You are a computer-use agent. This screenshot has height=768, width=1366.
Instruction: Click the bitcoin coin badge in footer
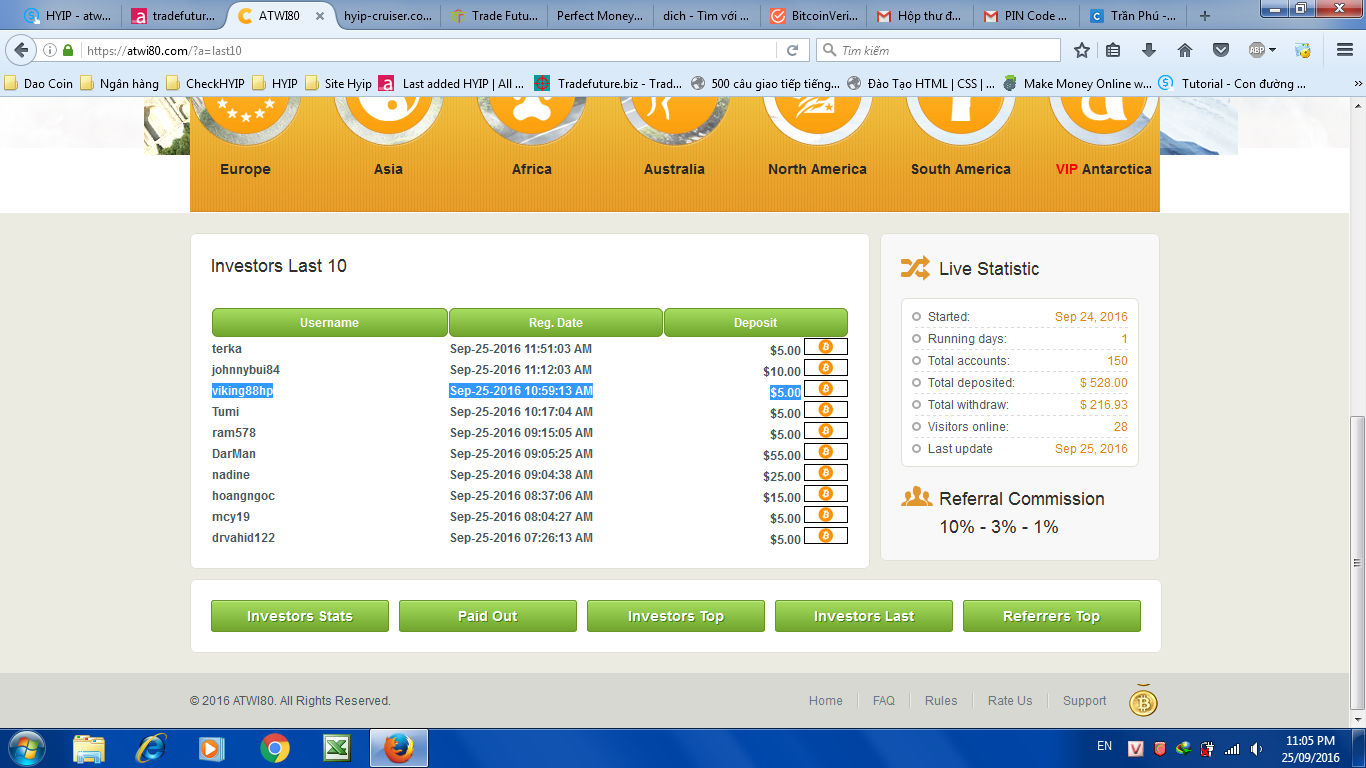click(1143, 702)
